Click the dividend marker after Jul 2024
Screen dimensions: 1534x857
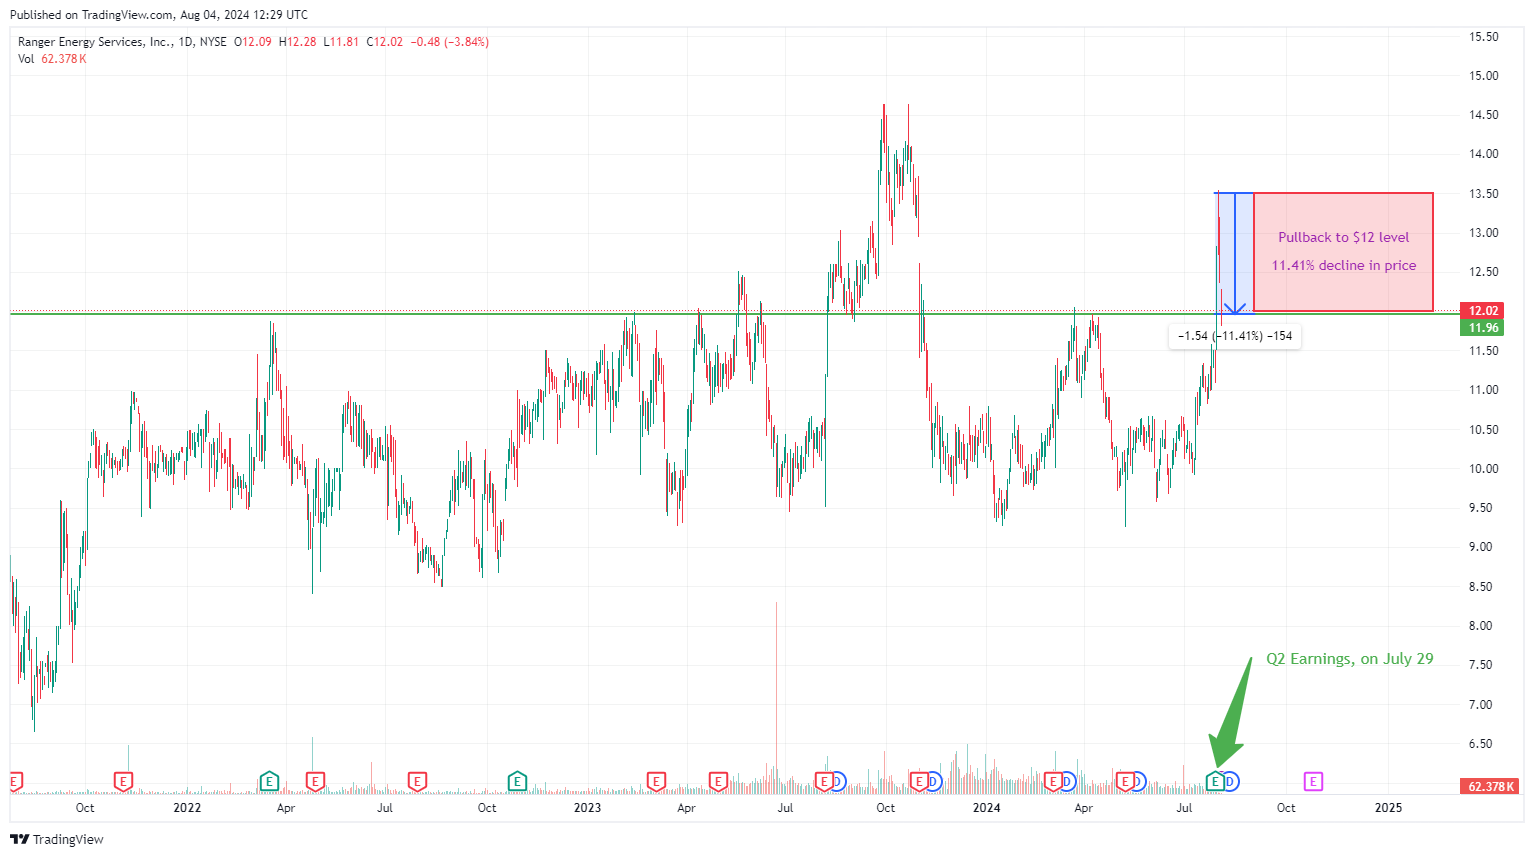1231,781
